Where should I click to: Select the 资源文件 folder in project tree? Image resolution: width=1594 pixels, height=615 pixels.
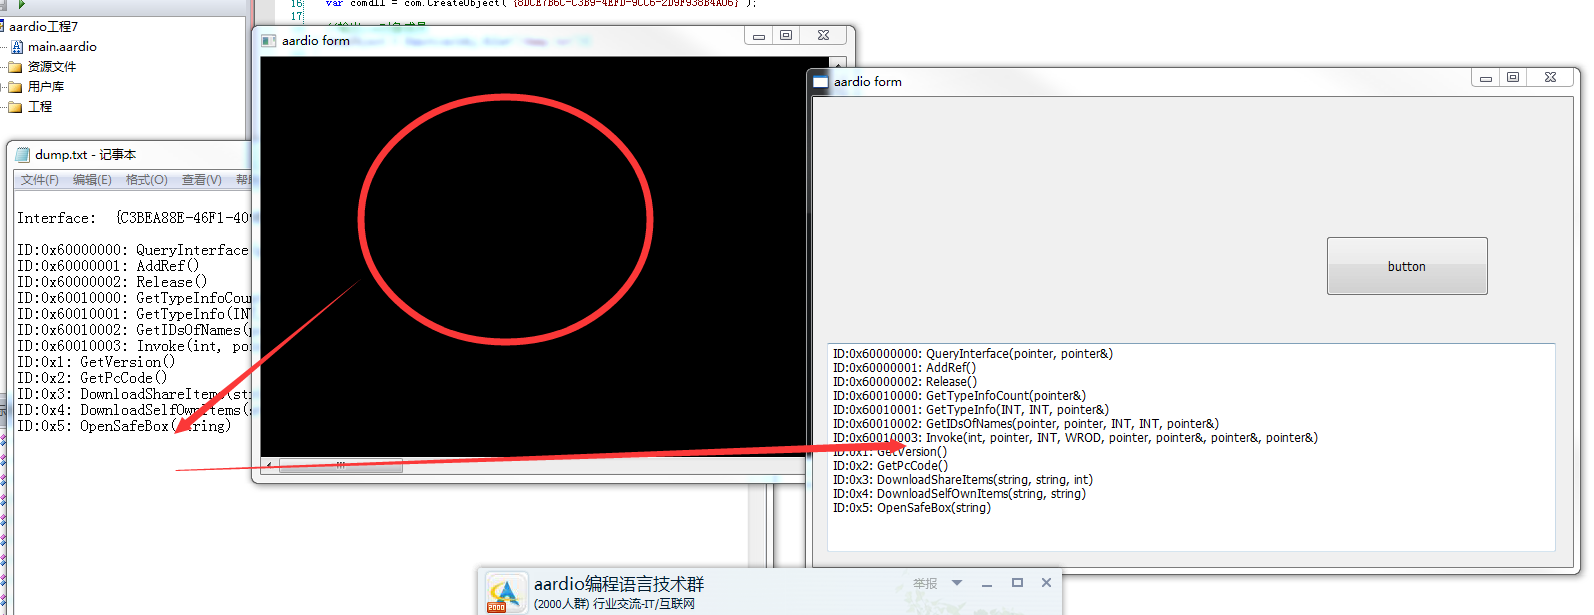pos(52,67)
